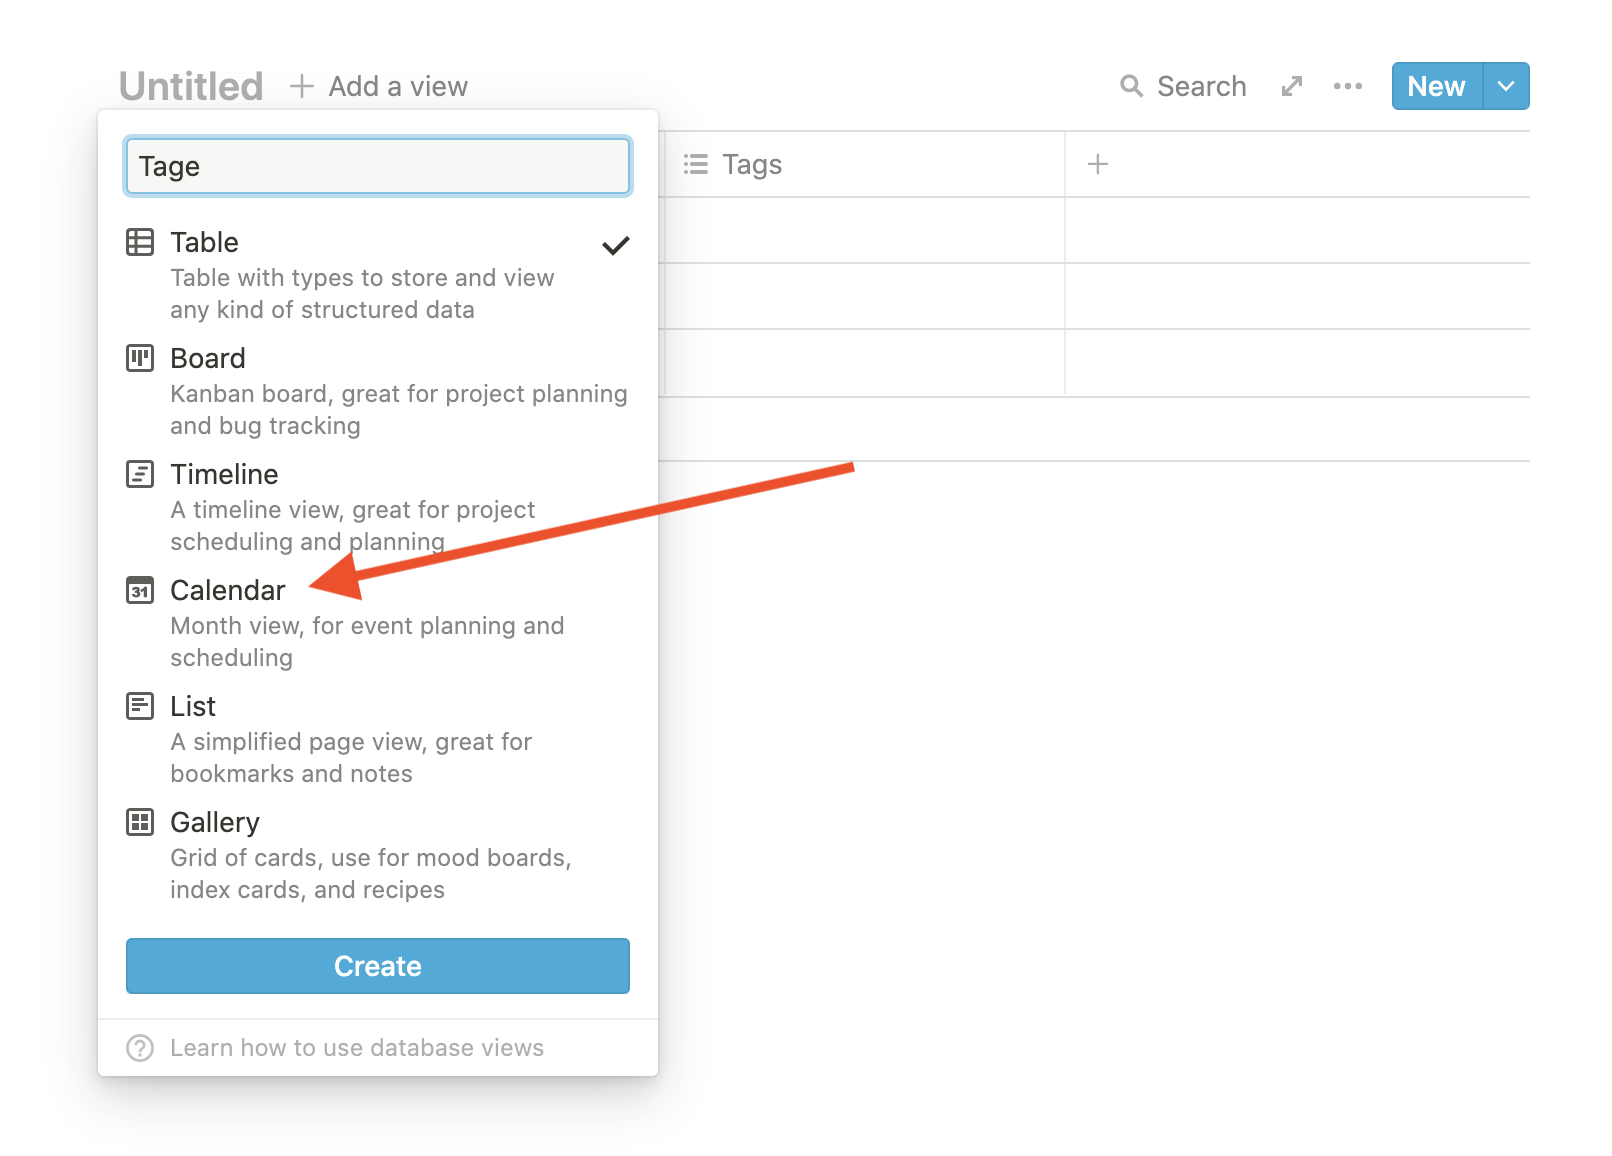
Task: Click the Timeline view icon
Action: pyautogui.click(x=140, y=474)
